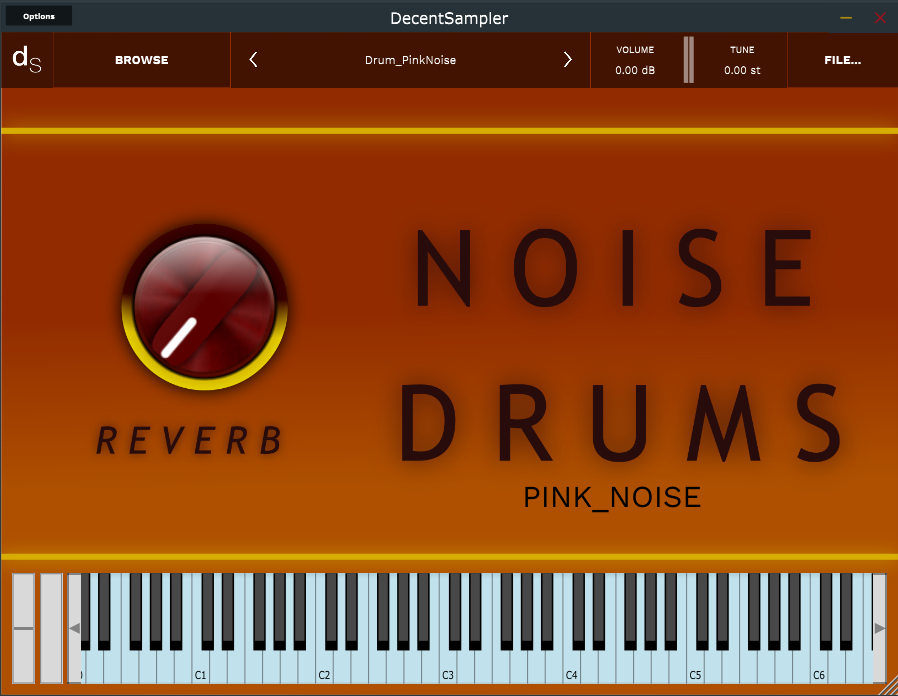Click the TUNE 0.00 st field
The height and width of the screenshot is (696, 898).
click(742, 60)
